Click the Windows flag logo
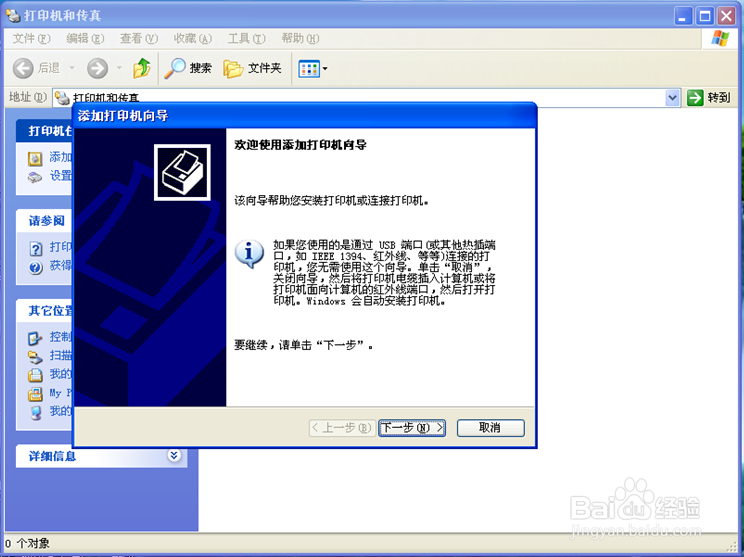The width and height of the screenshot is (744, 557). click(x=720, y=38)
